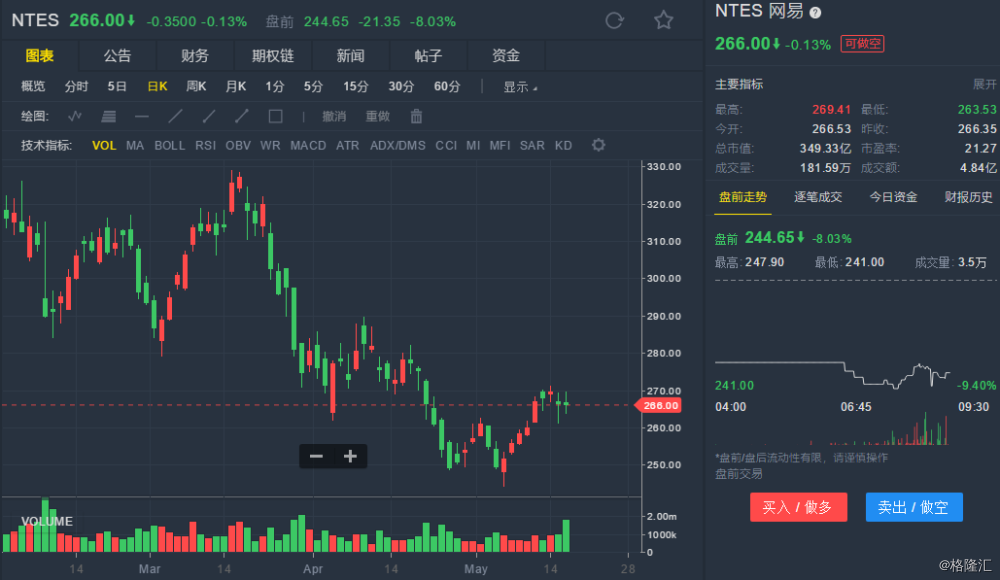
Task: Toggle the MA moving average indicator
Action: coord(135,145)
